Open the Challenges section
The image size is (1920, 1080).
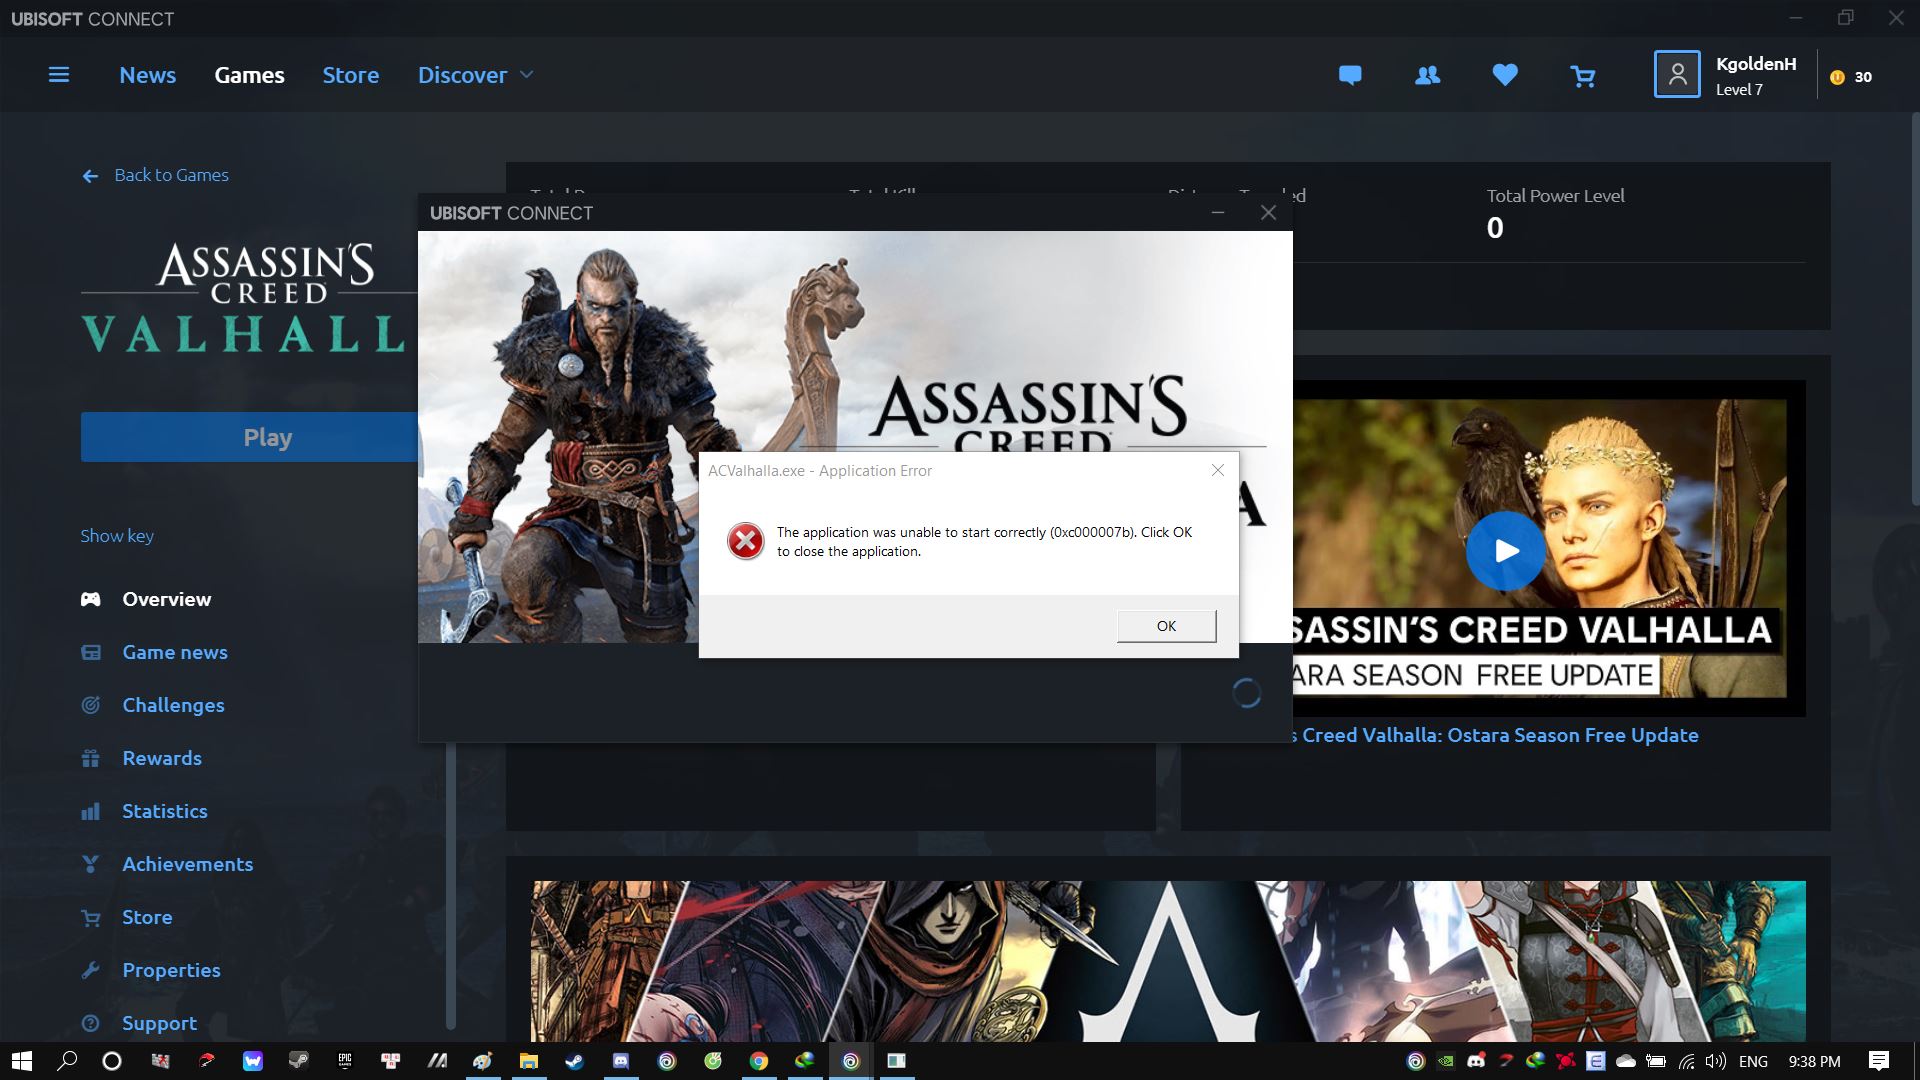[172, 705]
